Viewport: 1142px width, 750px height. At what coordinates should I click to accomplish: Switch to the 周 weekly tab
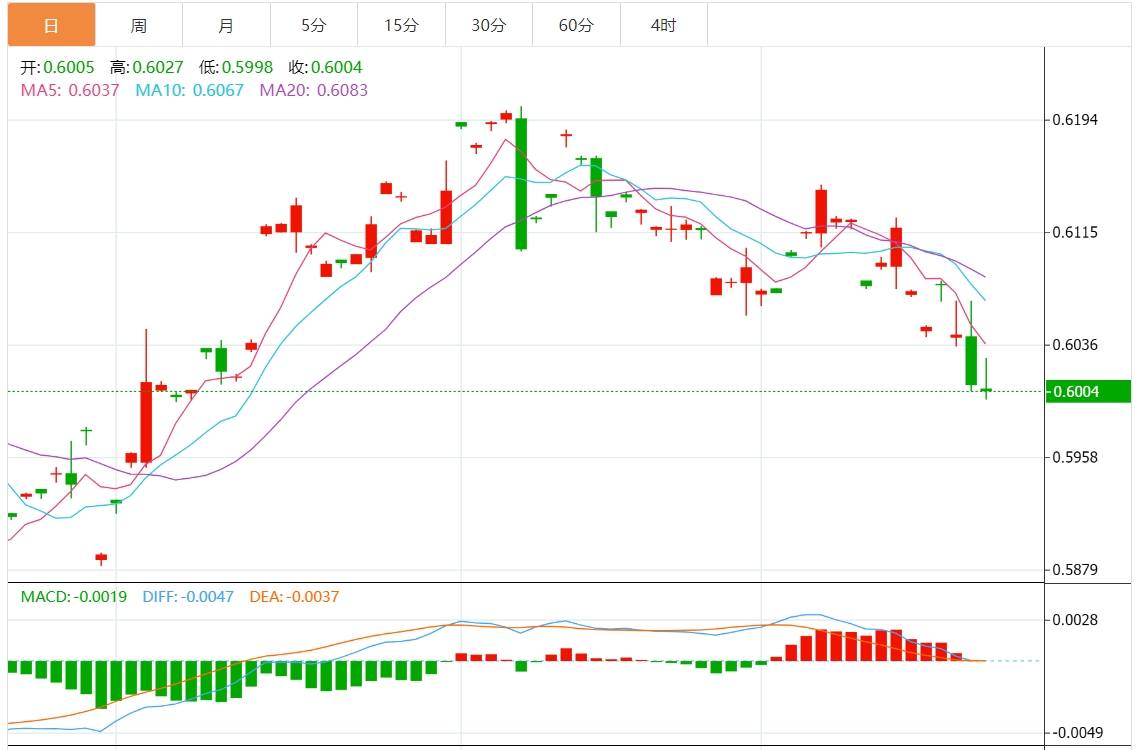pos(139,25)
